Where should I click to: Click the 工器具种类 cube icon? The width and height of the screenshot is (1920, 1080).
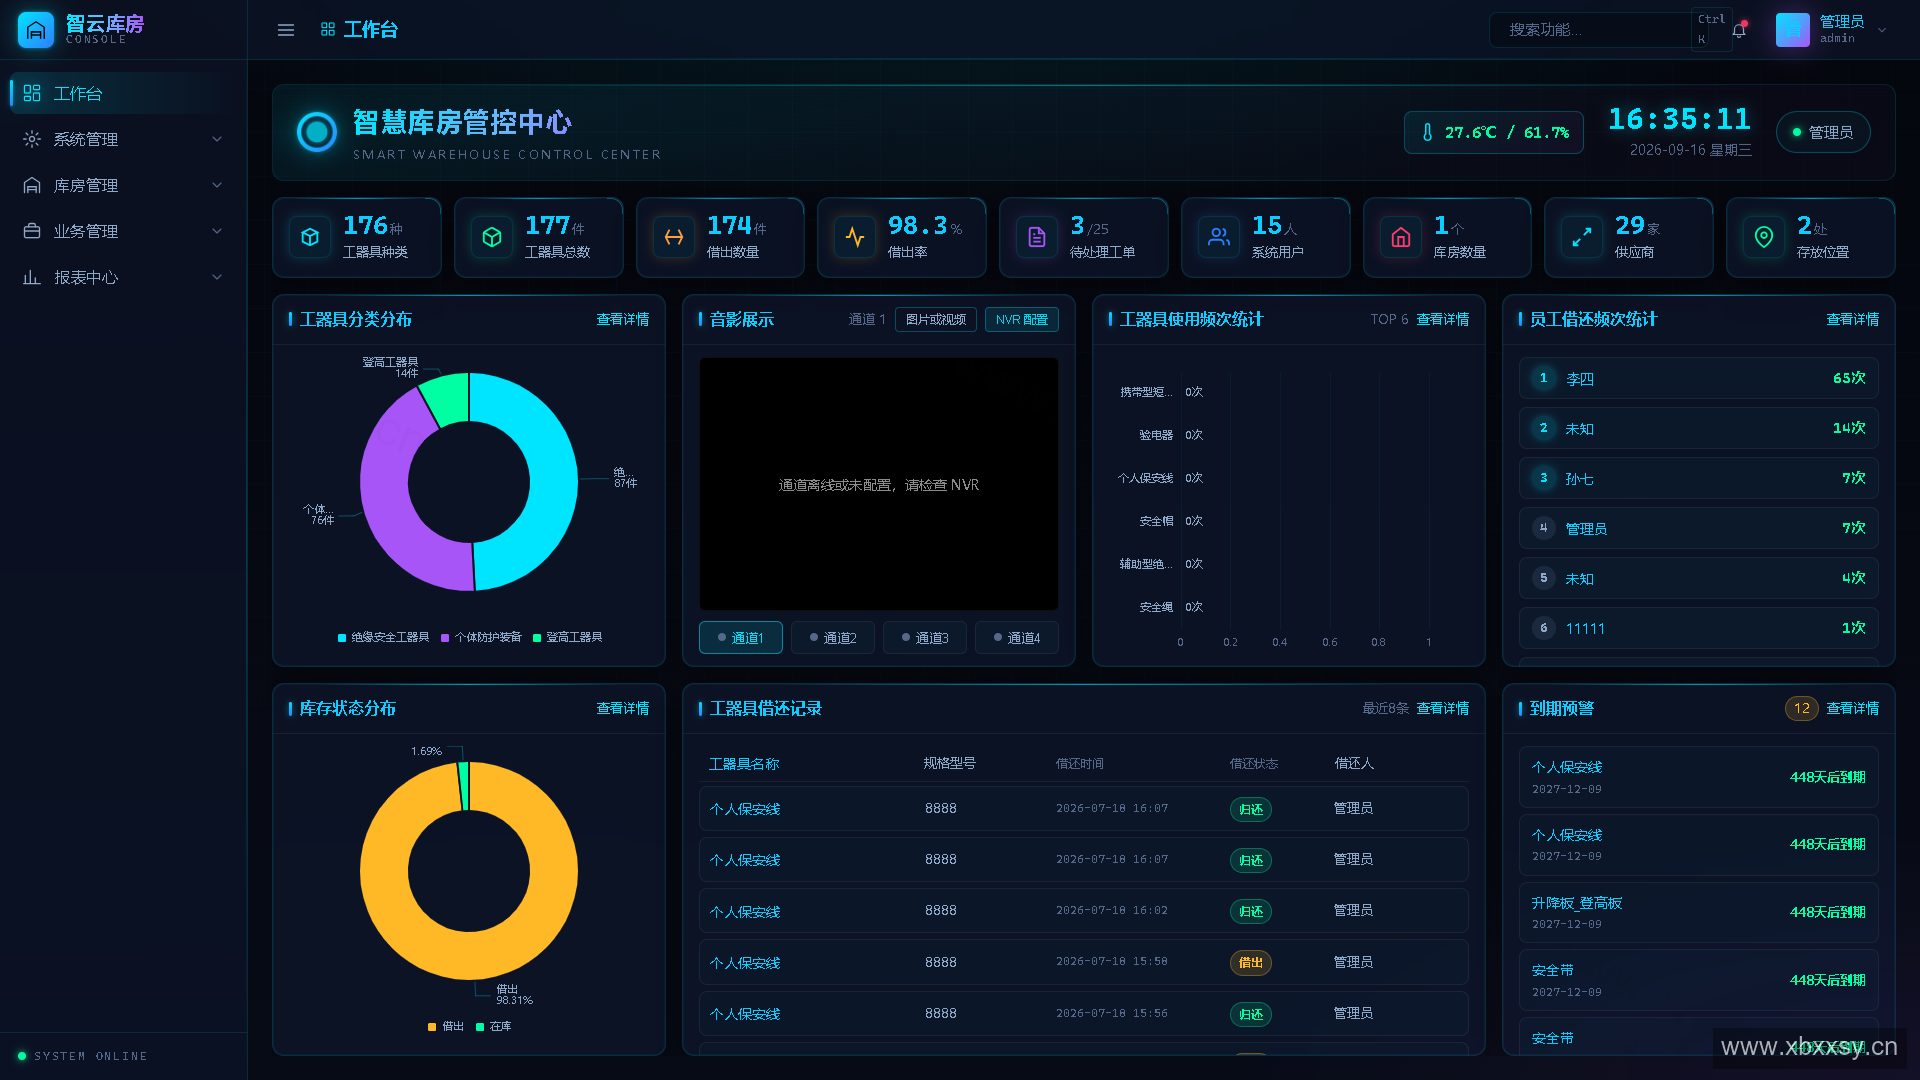[310, 238]
